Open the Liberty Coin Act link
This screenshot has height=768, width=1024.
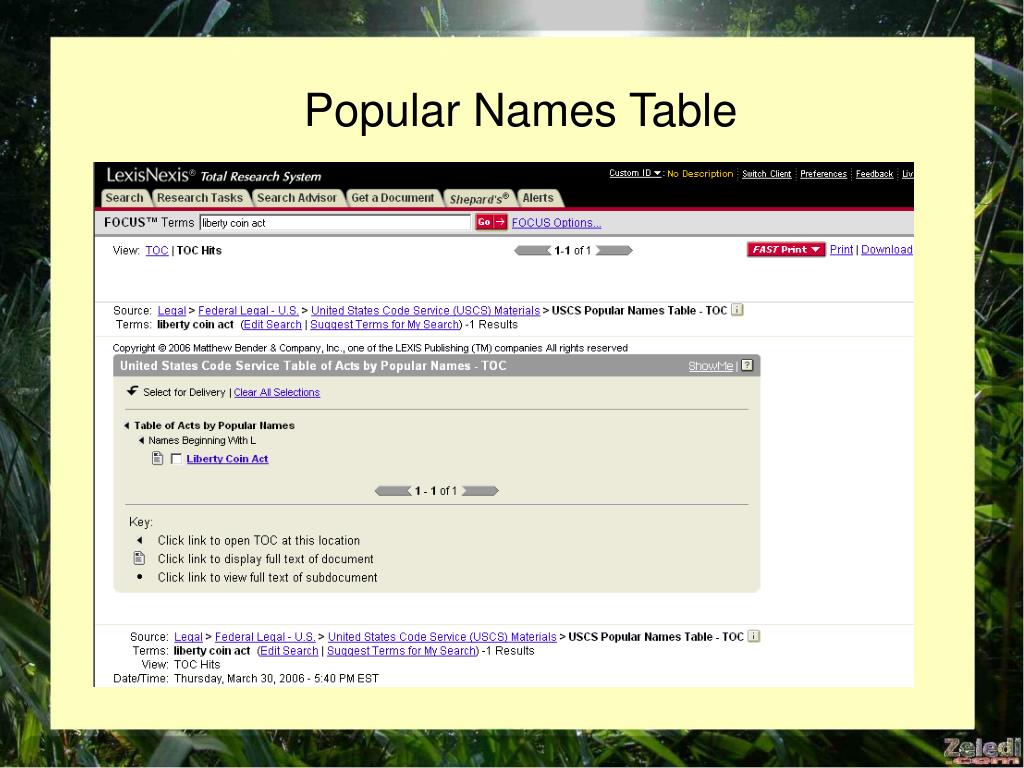click(227, 458)
